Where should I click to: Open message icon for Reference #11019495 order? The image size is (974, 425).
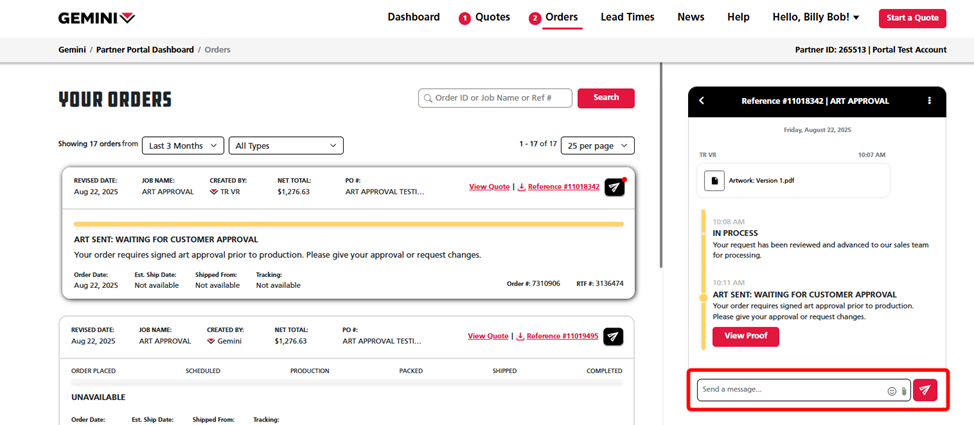click(613, 336)
